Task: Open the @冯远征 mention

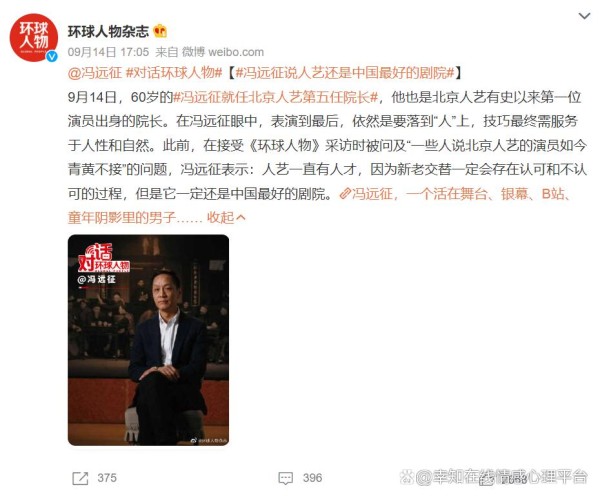Action: 95,72
